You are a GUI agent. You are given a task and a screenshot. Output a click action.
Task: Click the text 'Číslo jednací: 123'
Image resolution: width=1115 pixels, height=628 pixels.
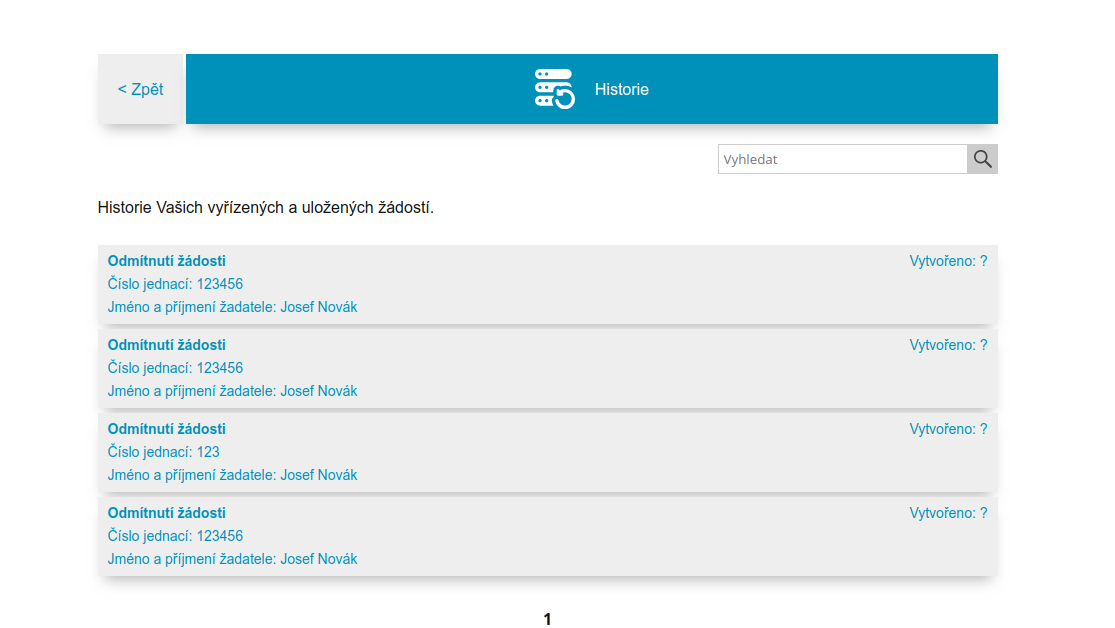click(164, 452)
